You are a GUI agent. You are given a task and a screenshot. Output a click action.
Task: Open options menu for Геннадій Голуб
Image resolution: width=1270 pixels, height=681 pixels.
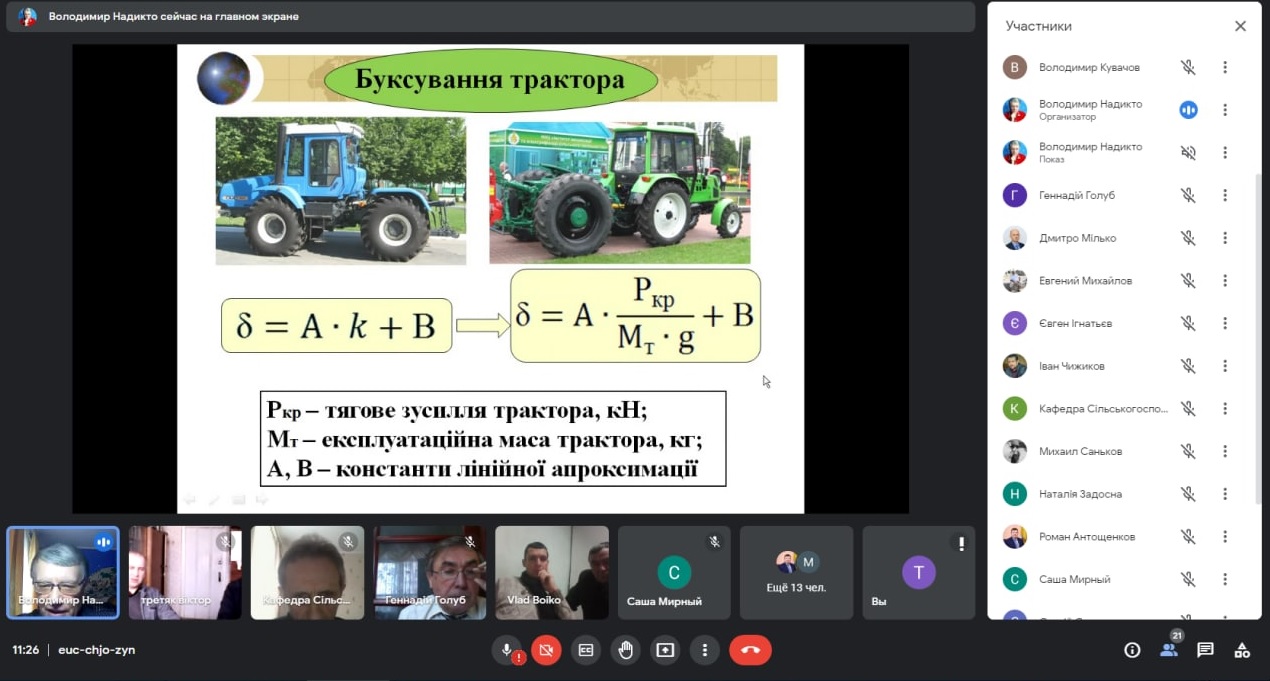1225,196
